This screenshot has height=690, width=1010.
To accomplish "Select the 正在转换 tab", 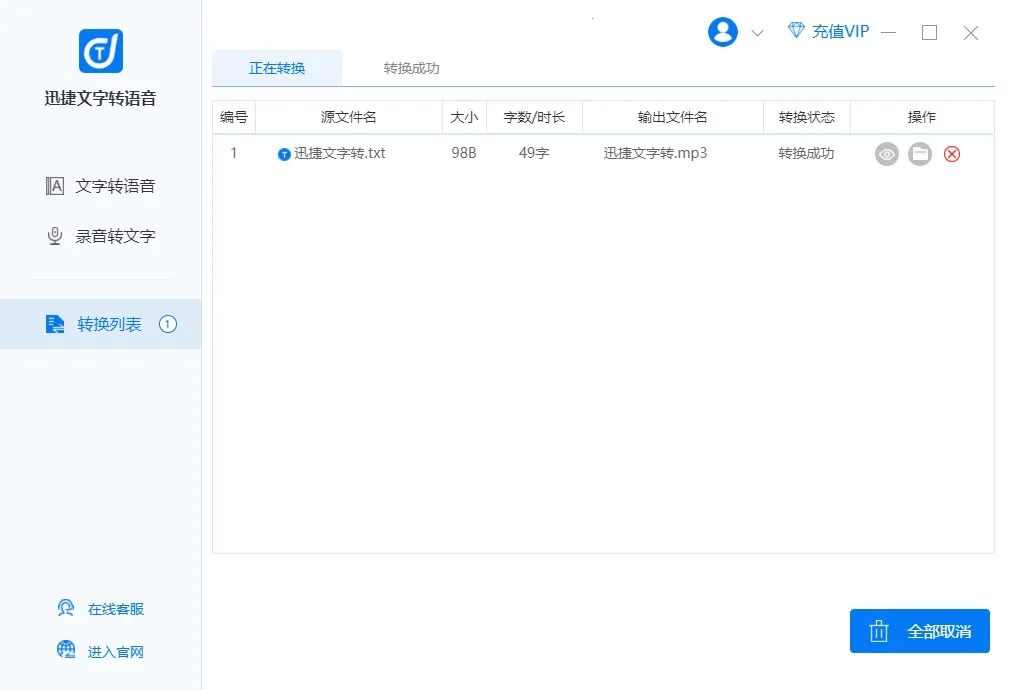I will click(x=277, y=69).
